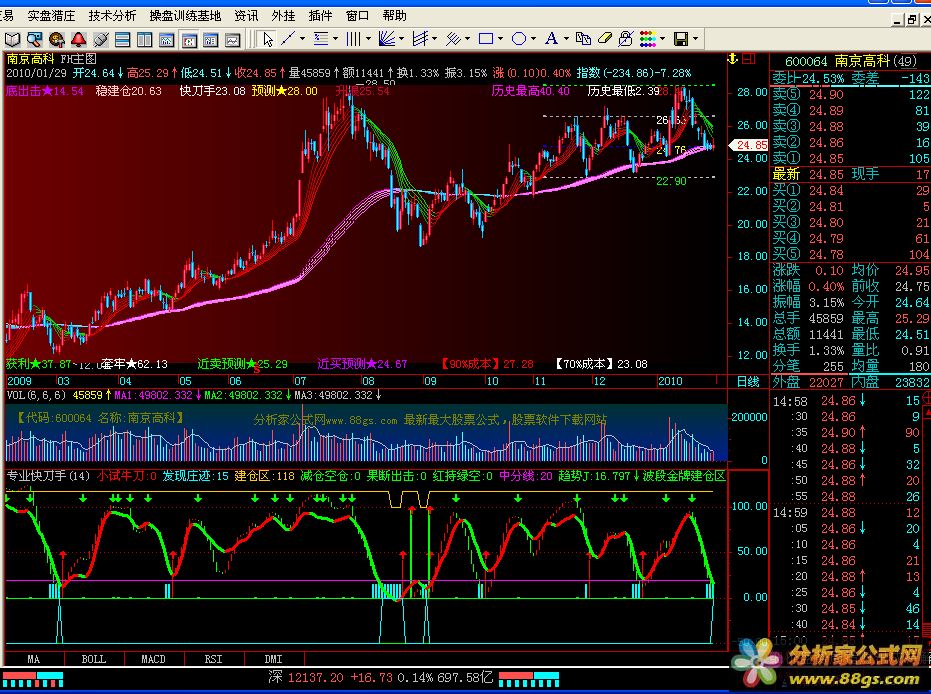Click the text annotation 'A' tool
The height and width of the screenshot is (694, 931).
551,39
